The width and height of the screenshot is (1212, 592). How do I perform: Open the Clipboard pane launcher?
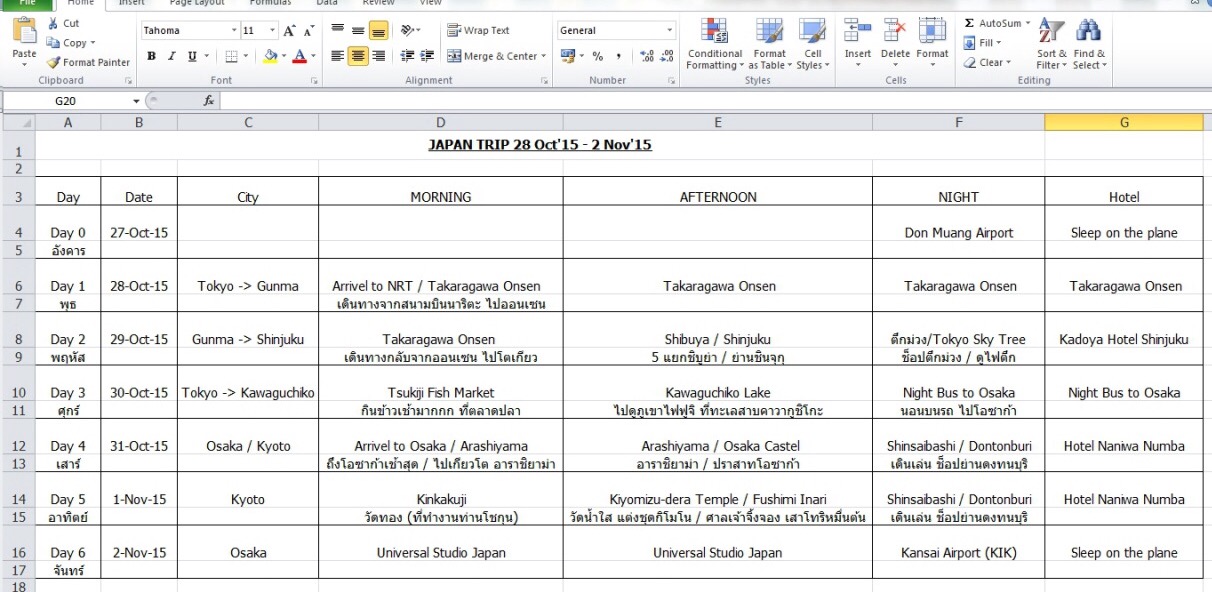pyautogui.click(x=127, y=80)
